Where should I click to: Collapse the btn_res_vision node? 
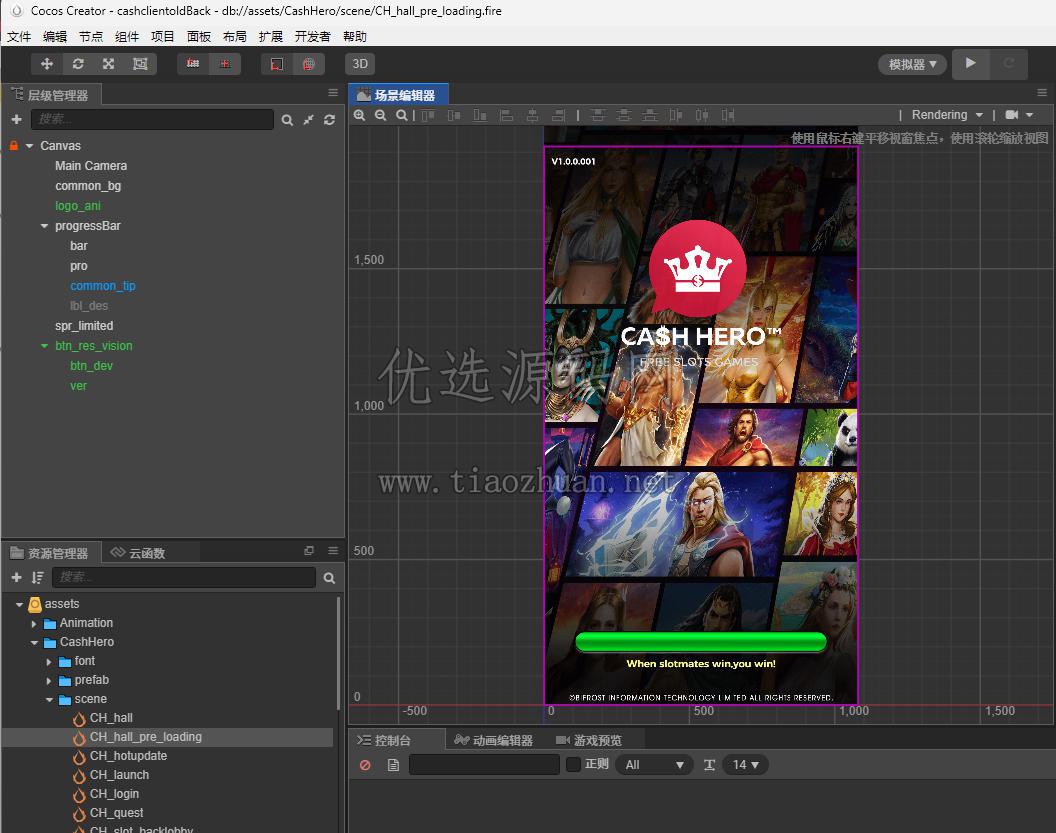tap(44, 345)
